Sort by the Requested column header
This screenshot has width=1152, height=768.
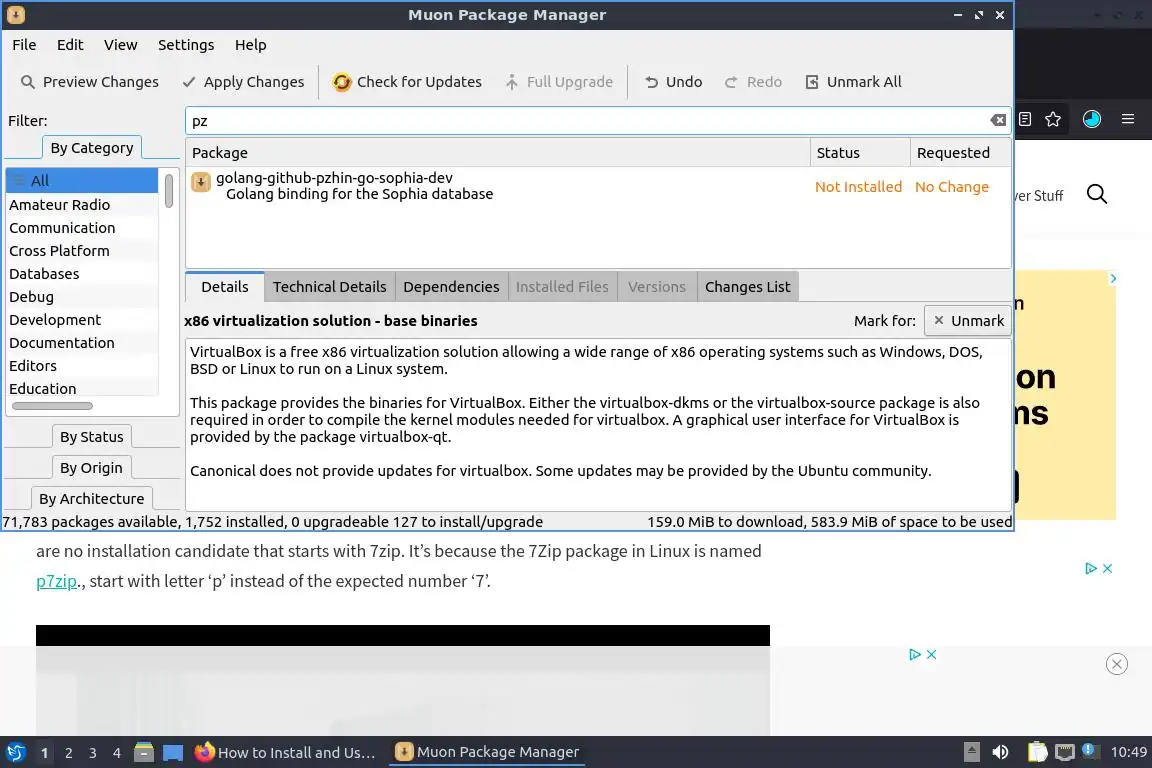(960, 153)
